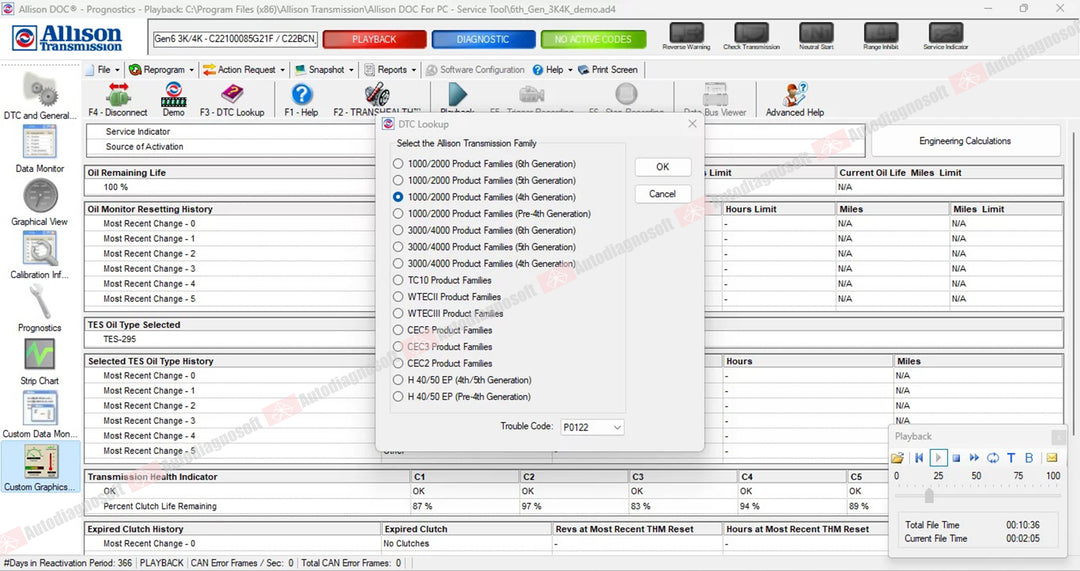The image size is (1080, 571).
Task: Confirm DTC Lookup with OK
Action: 663,167
